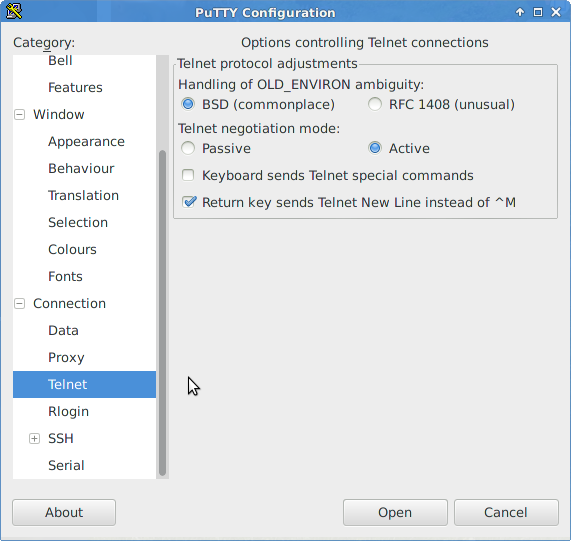Collapse the Window category tree node
The width and height of the screenshot is (571, 541).
[x=19, y=115]
